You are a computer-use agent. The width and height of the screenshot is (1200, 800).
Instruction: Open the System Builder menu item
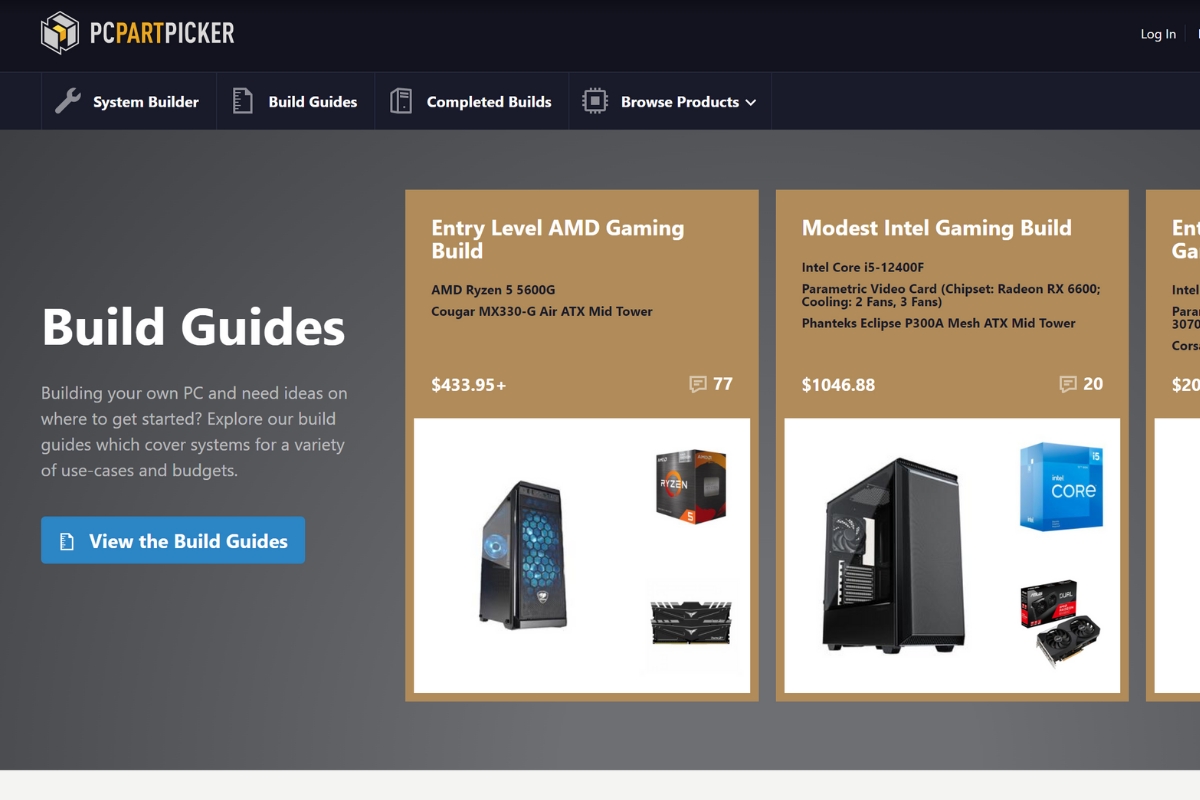pyautogui.click(x=129, y=101)
